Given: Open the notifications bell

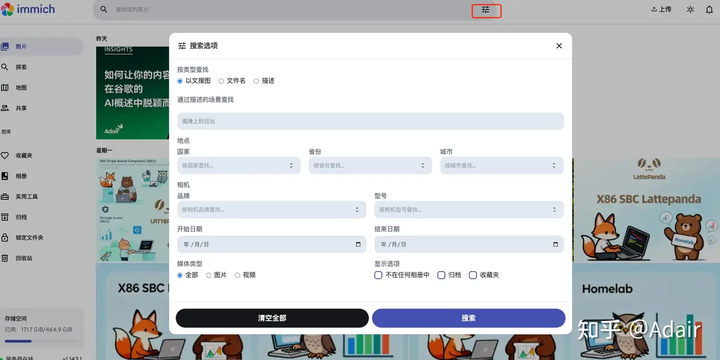Looking at the screenshot, I should point(709,10).
